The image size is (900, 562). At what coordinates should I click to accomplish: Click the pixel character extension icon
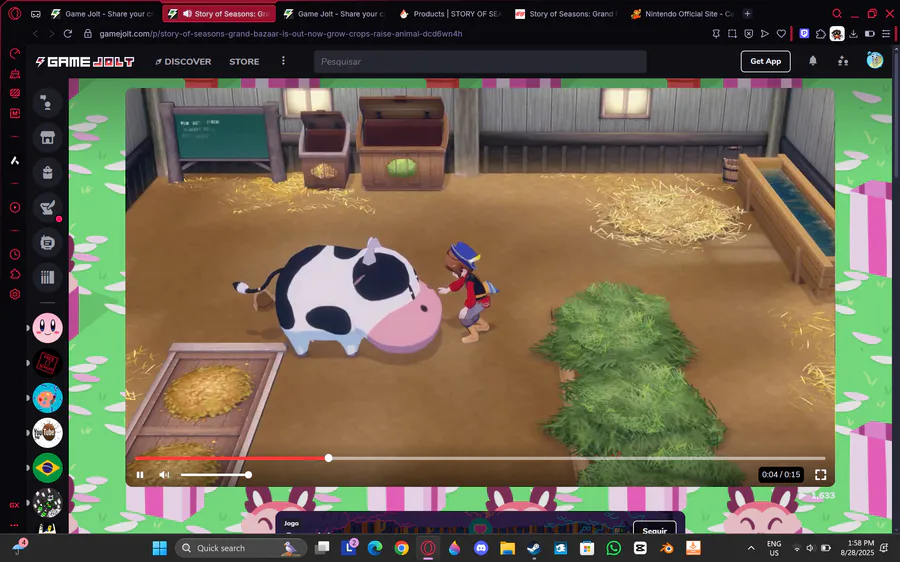click(837, 34)
